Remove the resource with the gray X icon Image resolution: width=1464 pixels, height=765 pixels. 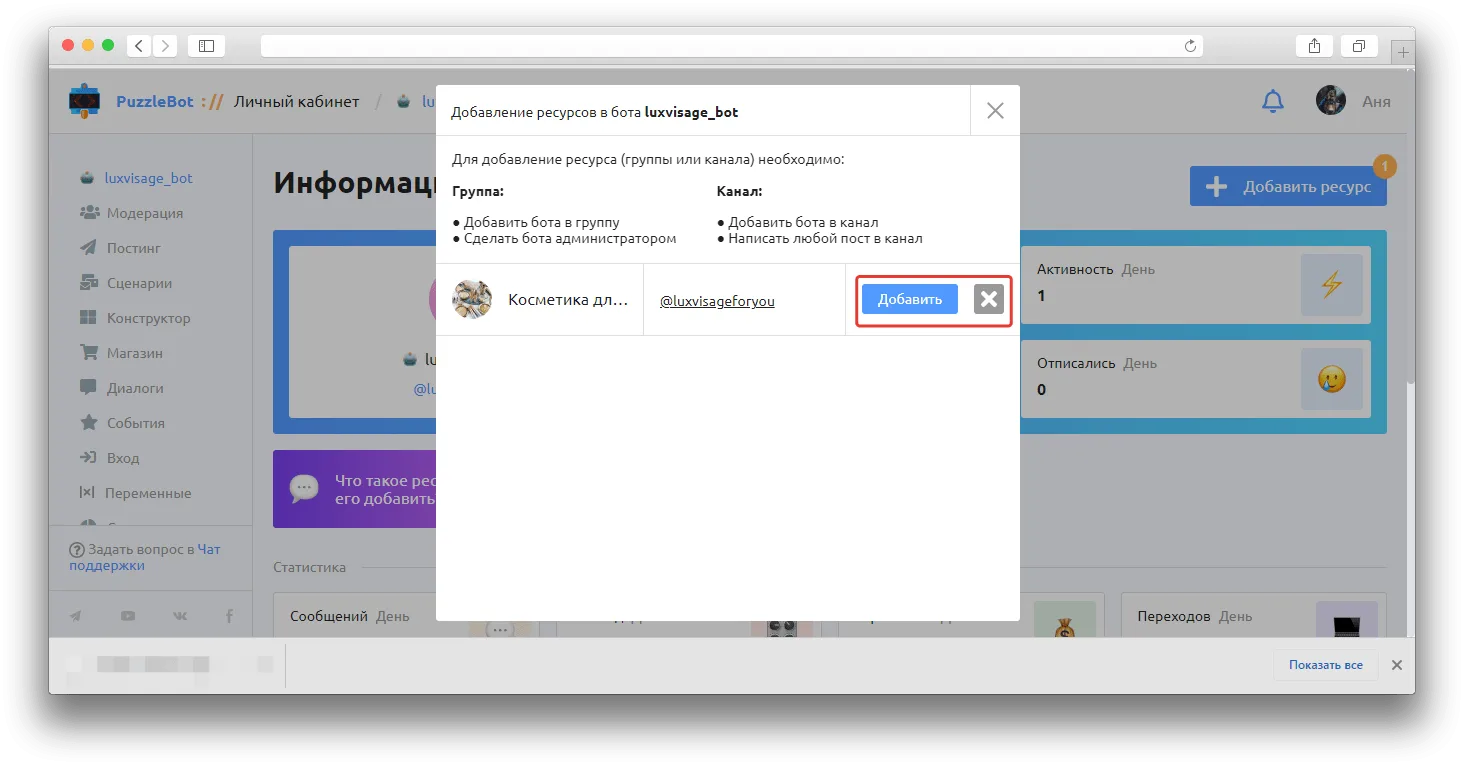[988, 299]
